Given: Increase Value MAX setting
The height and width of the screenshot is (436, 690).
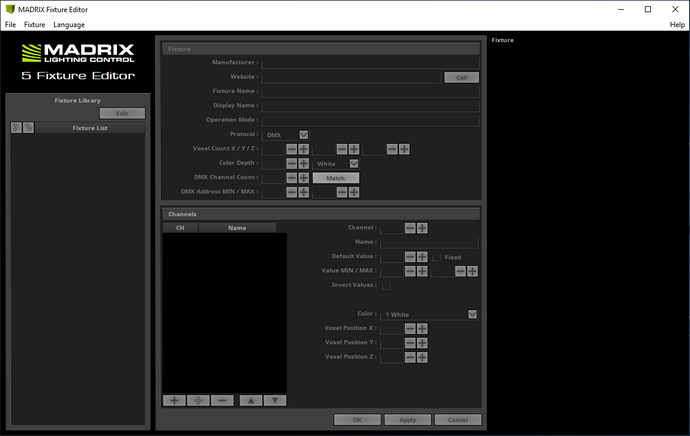Looking at the screenshot, I should 472,271.
